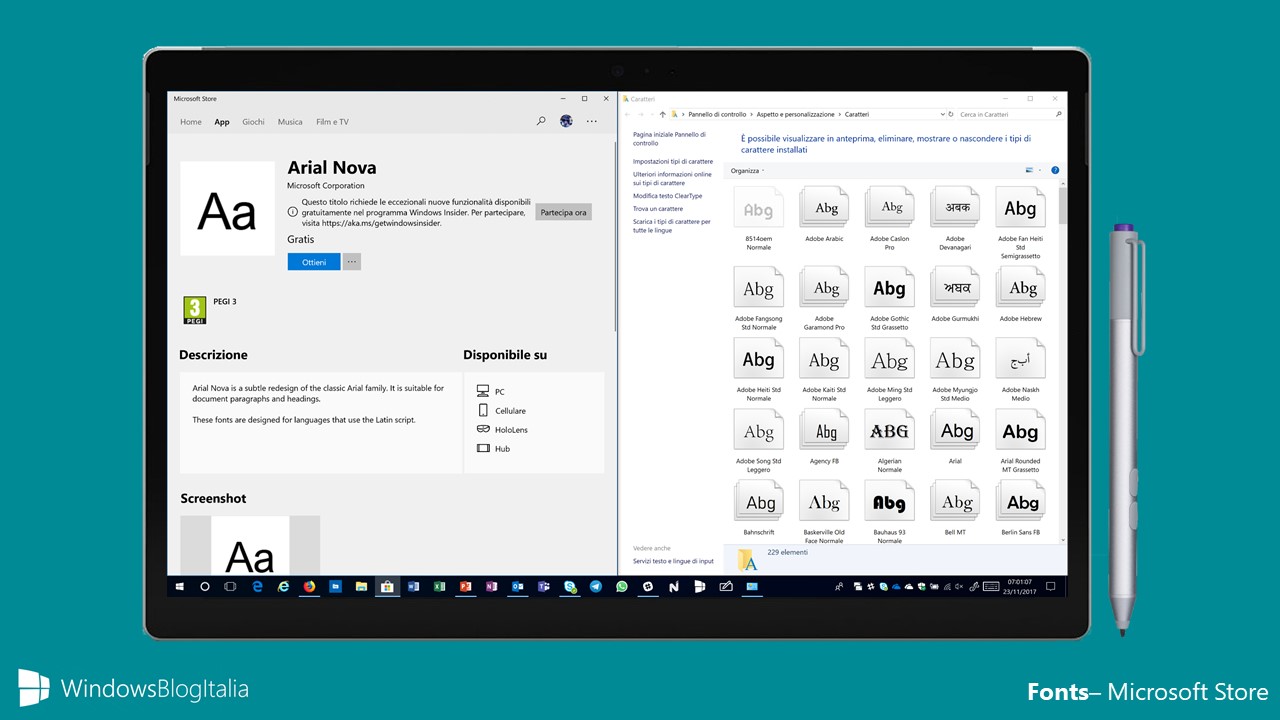1280x720 pixels.
Task: Click the up arrow in Caratteri window
Action: click(x=662, y=115)
